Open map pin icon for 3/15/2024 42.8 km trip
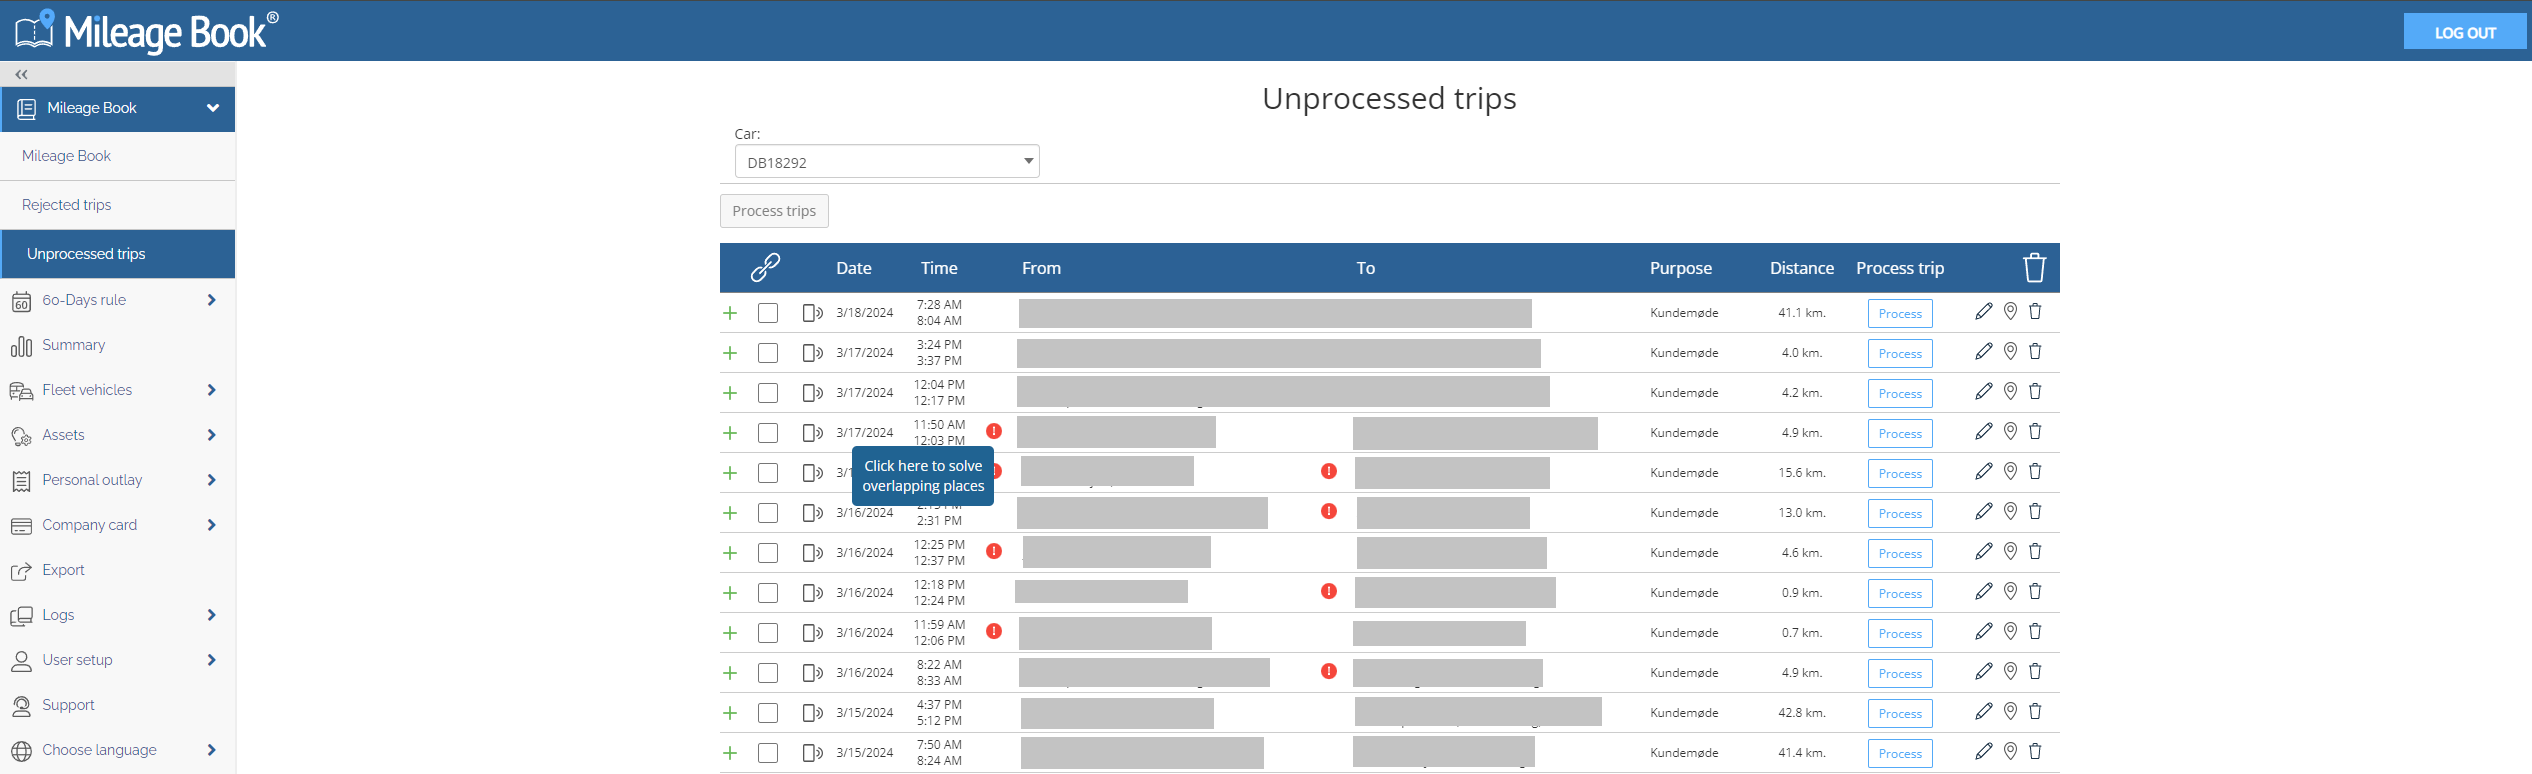The width and height of the screenshot is (2532, 774). [x=2010, y=712]
